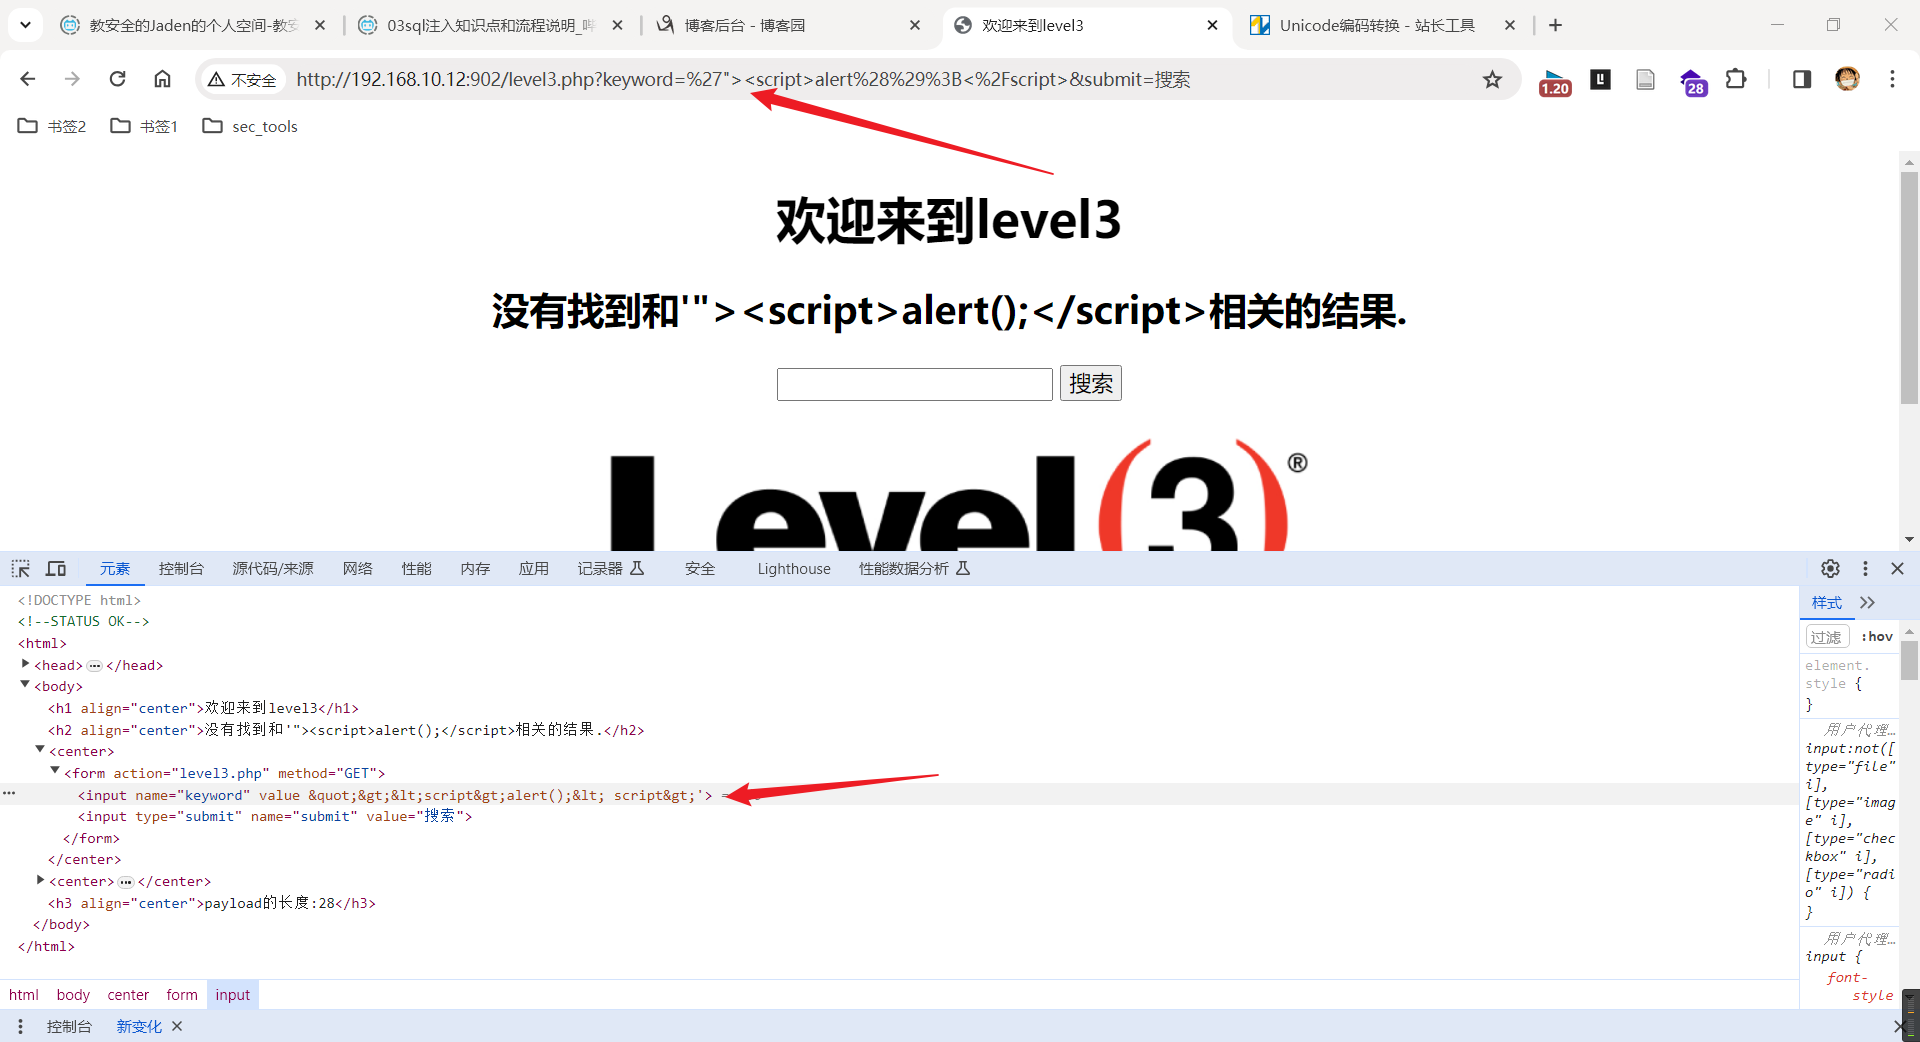The image size is (1920, 1042).
Task: Collapse the form element node
Action: [x=55, y=772]
